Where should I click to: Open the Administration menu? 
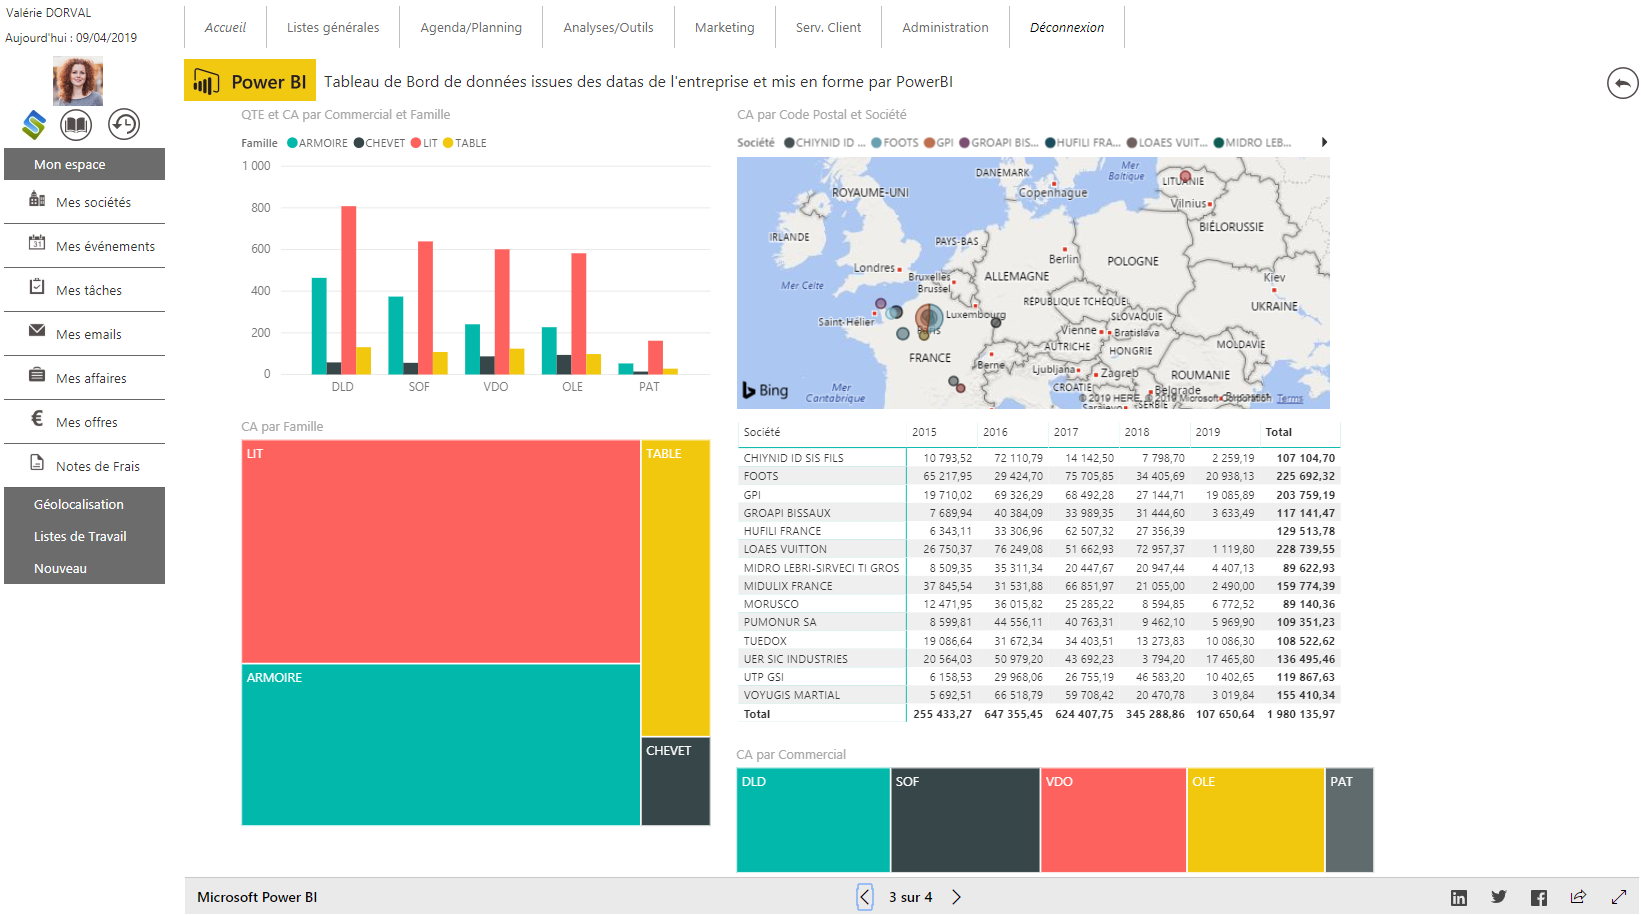(x=945, y=27)
